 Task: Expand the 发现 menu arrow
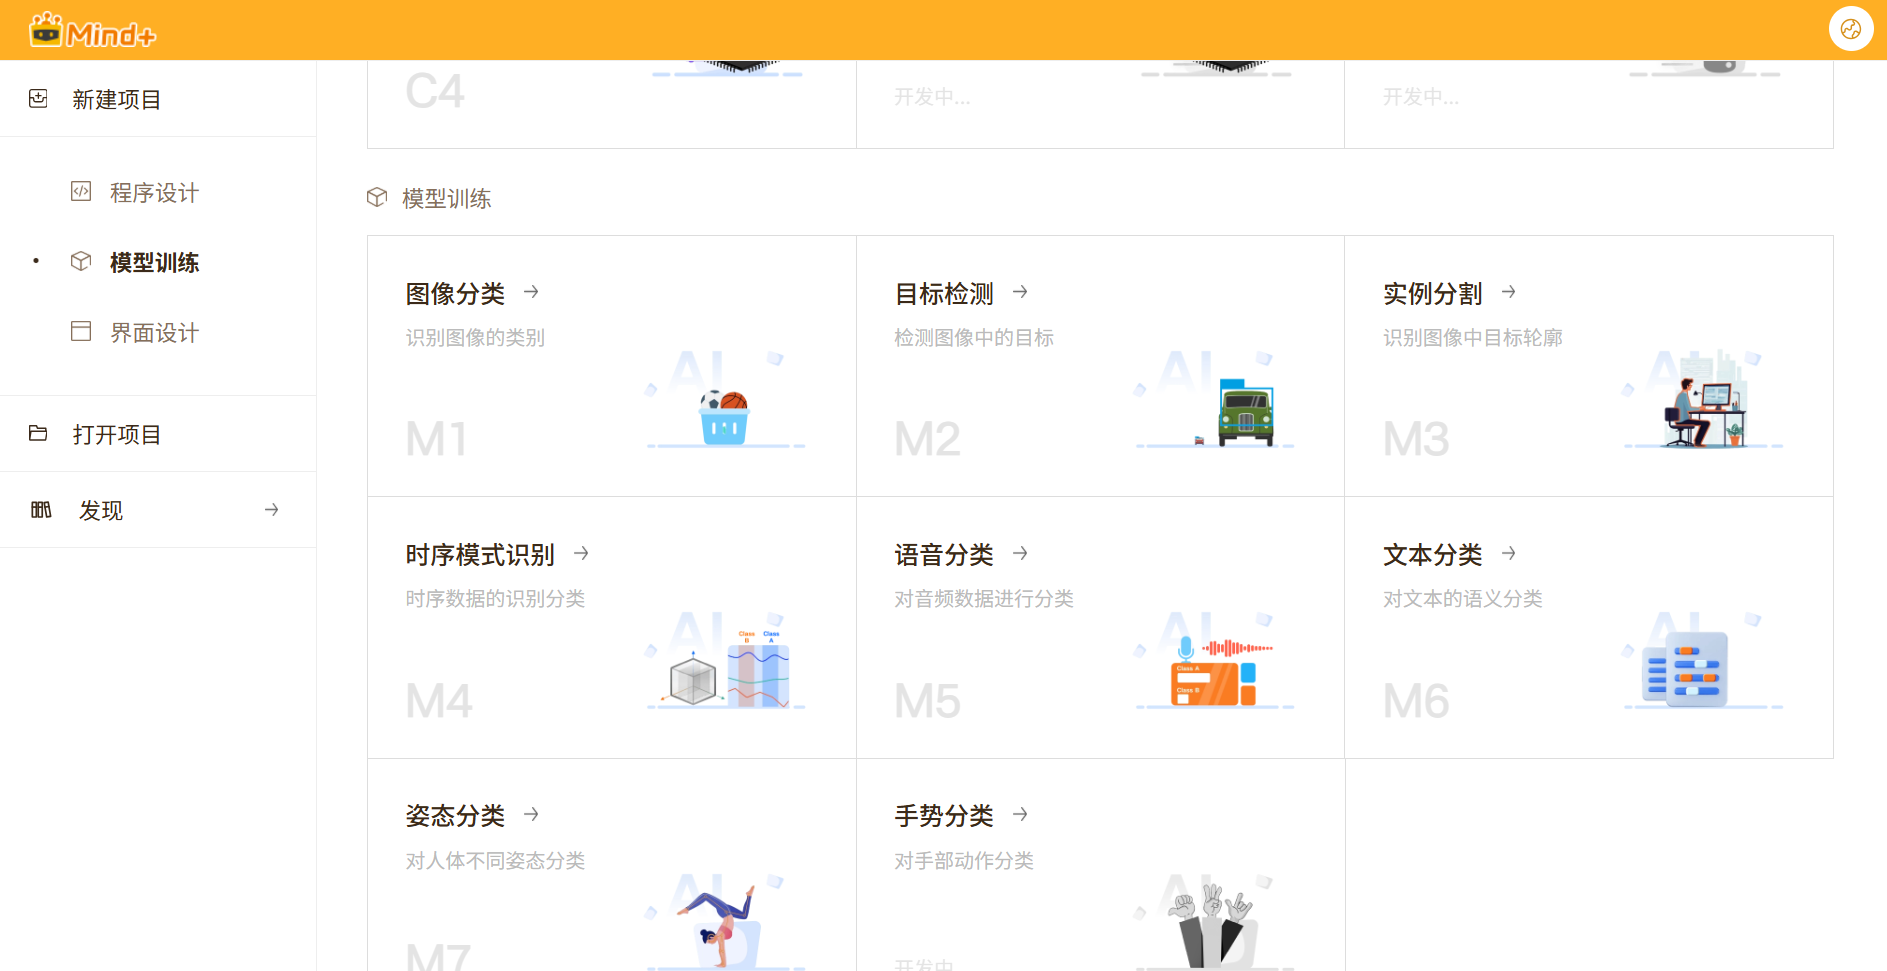(271, 510)
